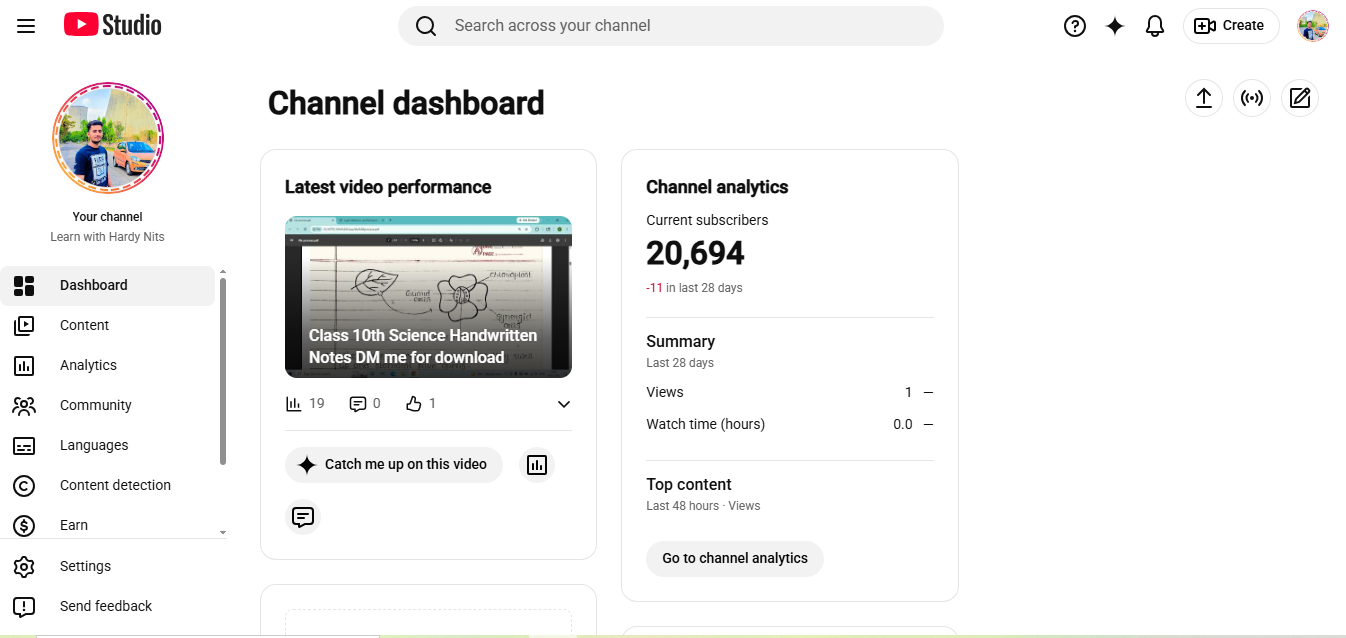Screen dimensions: 1346x638
Task: Open the hamburger navigation menu
Action: (26, 26)
